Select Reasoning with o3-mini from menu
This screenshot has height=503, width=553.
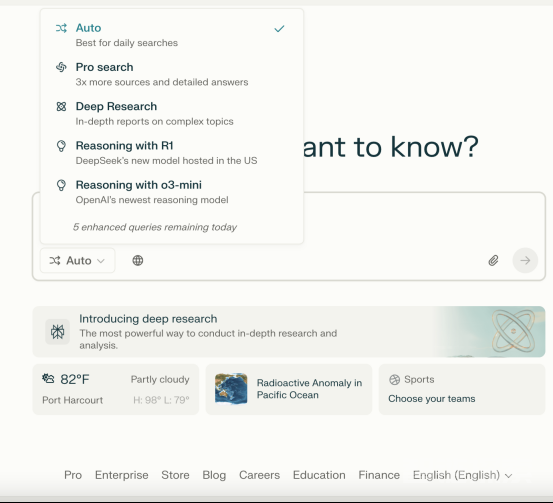[172, 192]
